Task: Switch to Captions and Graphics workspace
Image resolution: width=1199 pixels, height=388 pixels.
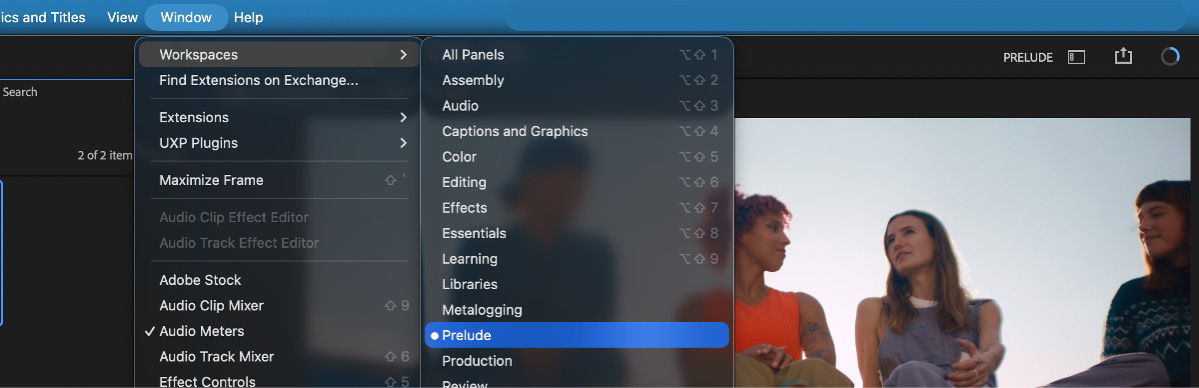Action: 577,131
